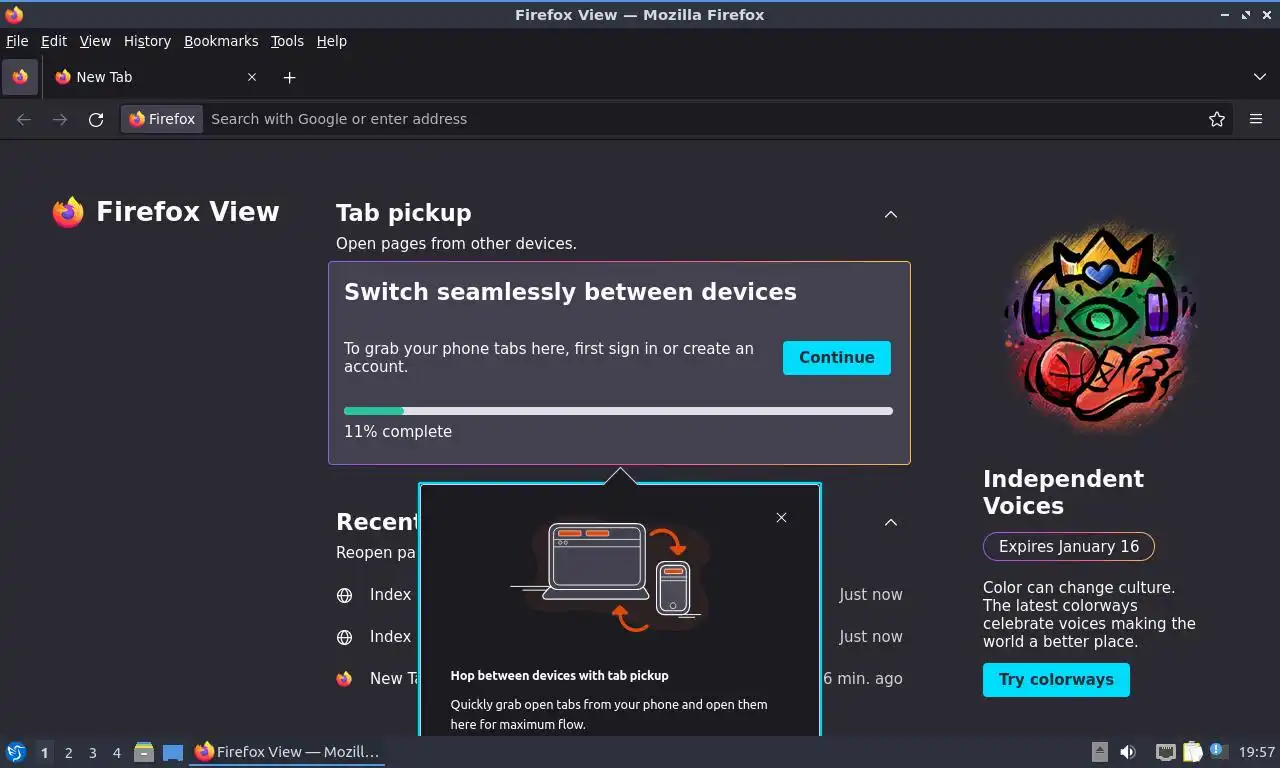Open the Edit menu

pos(54,41)
